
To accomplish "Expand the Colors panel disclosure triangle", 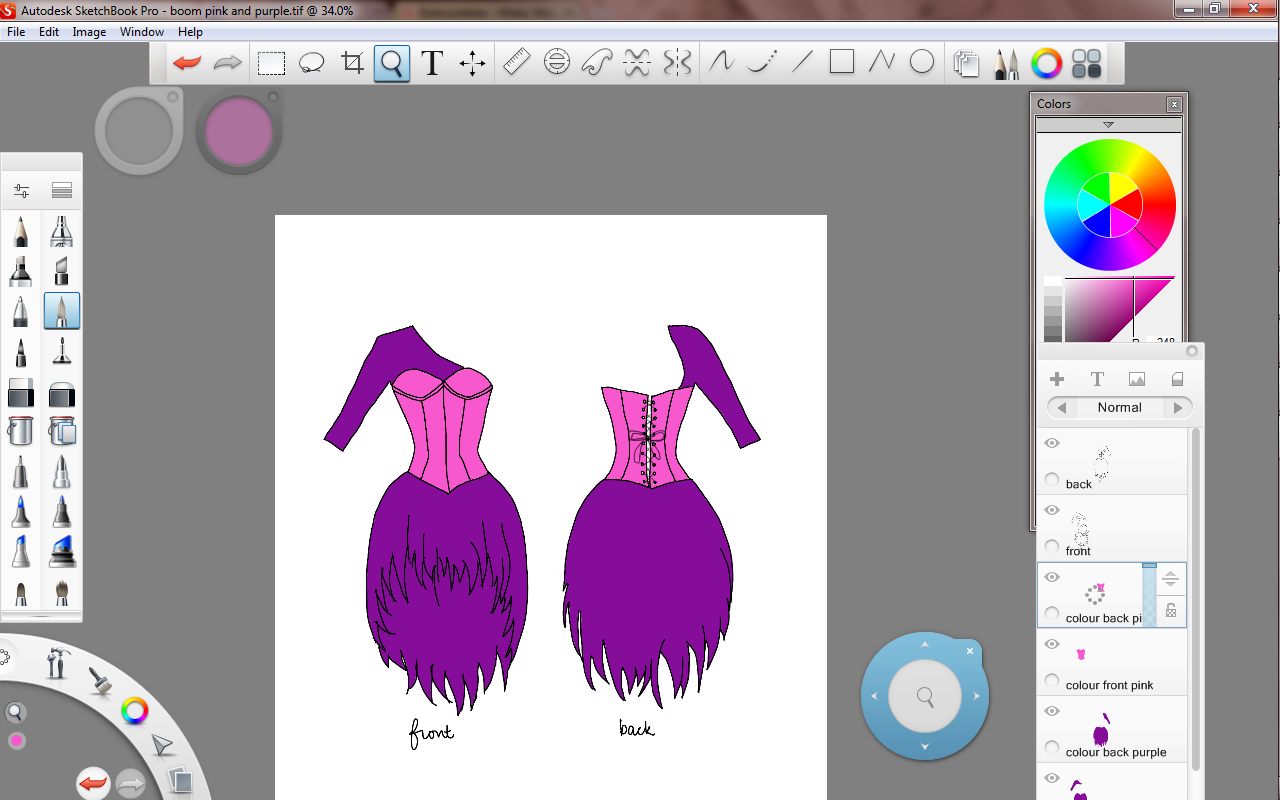I will (x=1108, y=125).
